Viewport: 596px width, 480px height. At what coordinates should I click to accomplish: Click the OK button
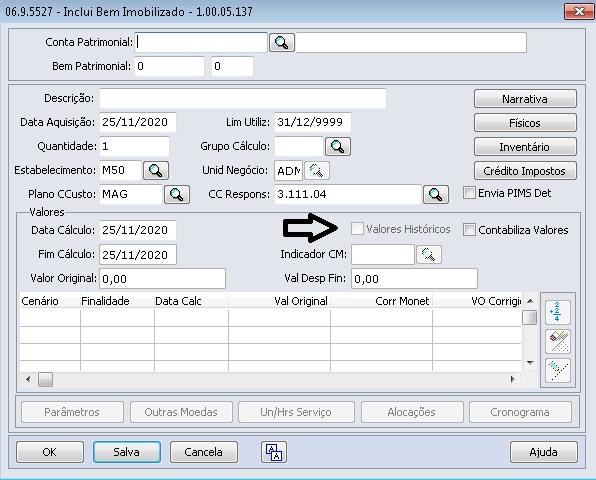pos(50,452)
